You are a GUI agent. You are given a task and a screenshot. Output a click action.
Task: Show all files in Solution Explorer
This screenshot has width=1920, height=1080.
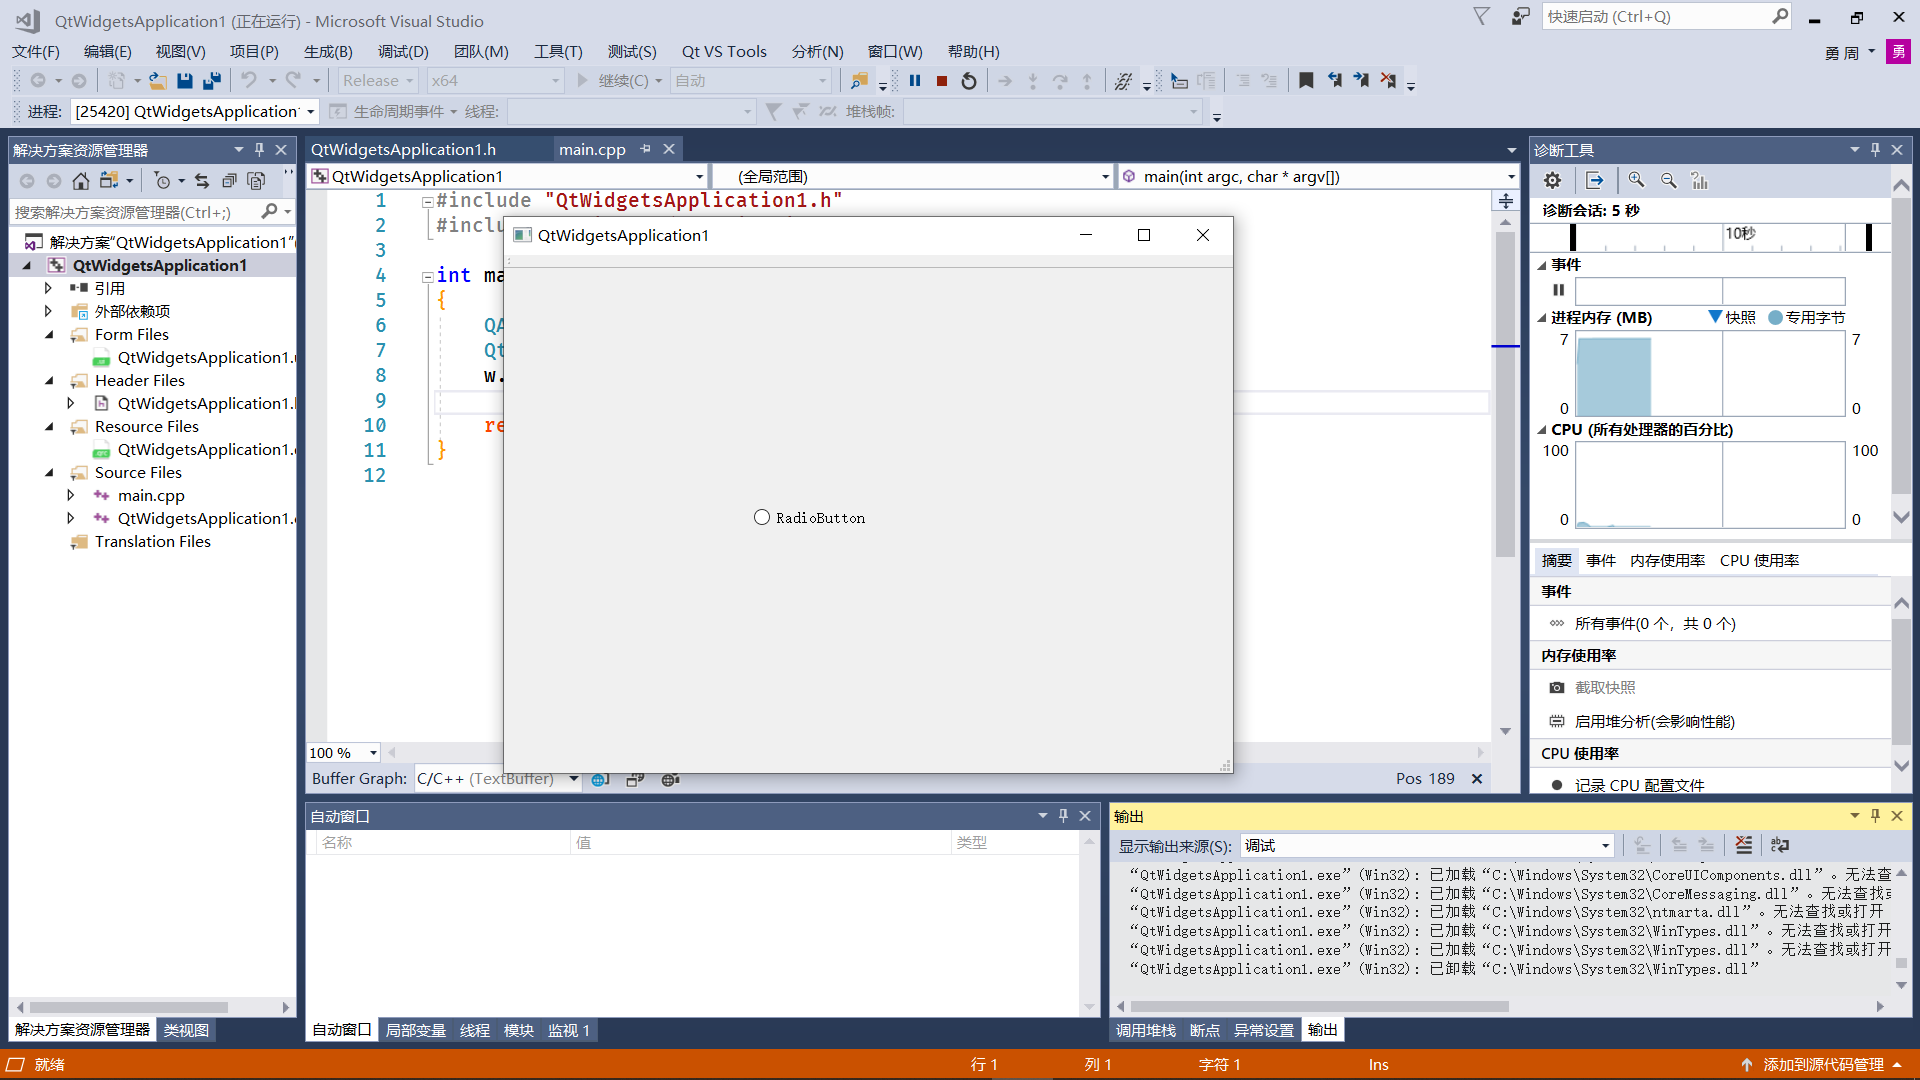tap(256, 181)
